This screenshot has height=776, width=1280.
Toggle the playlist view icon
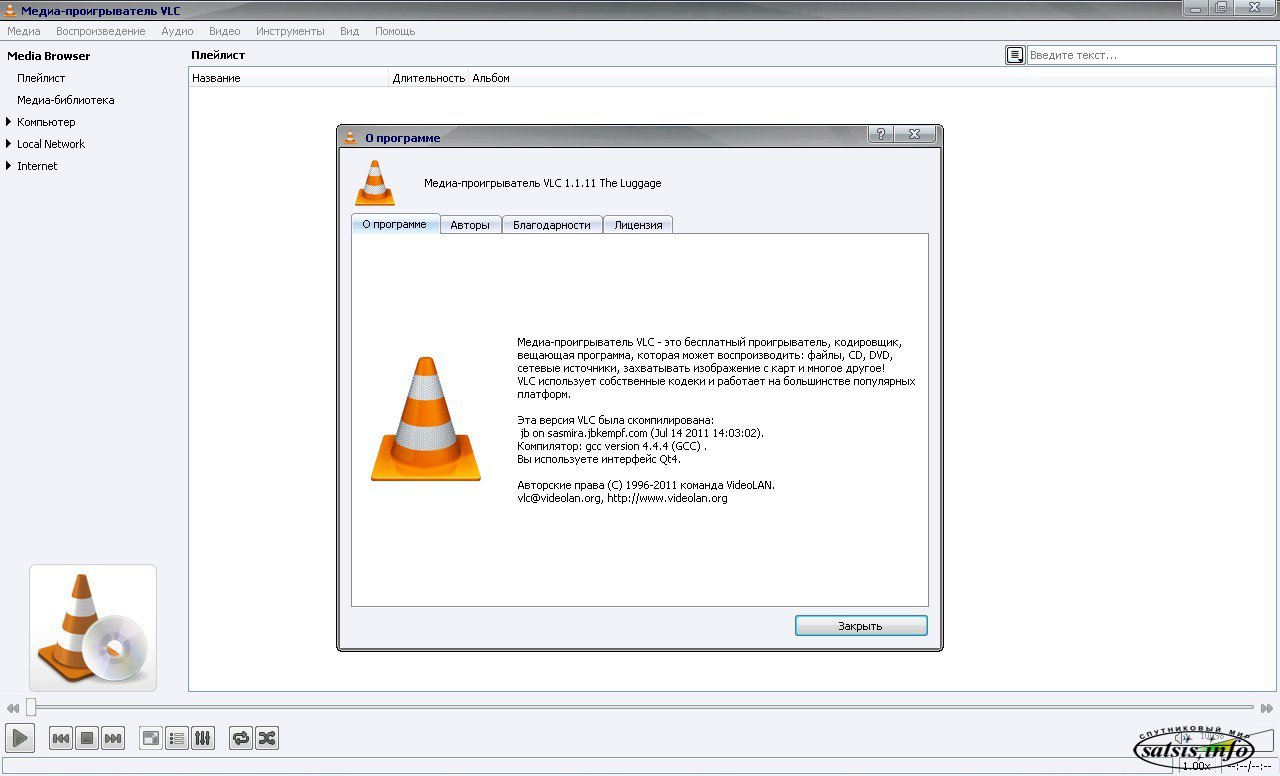tap(177, 738)
